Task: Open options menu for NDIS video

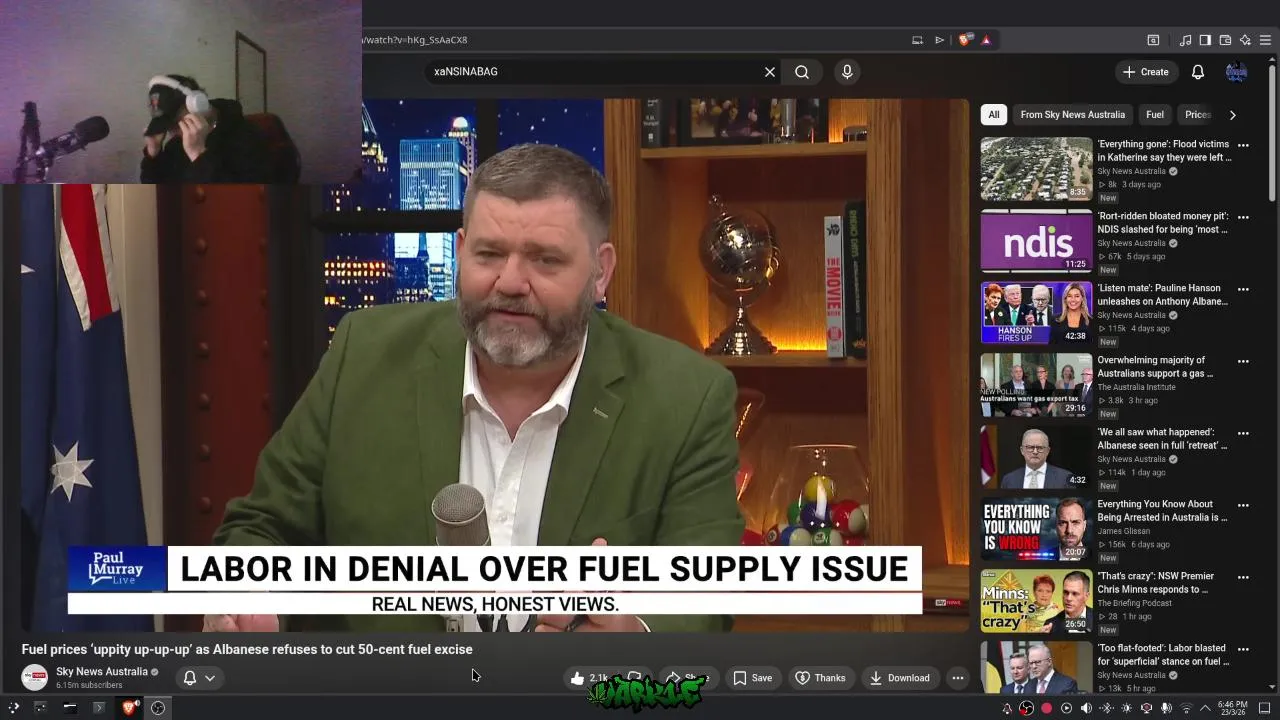Action: (x=1243, y=217)
